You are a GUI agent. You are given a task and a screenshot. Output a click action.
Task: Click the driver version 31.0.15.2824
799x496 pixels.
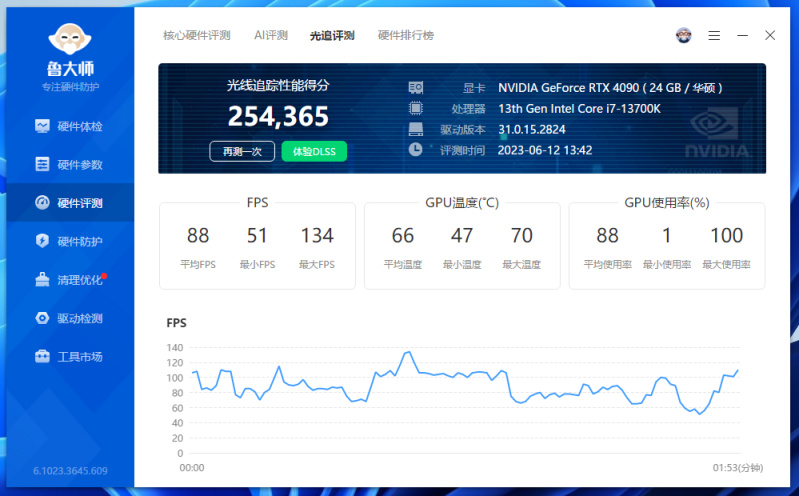(x=531, y=129)
